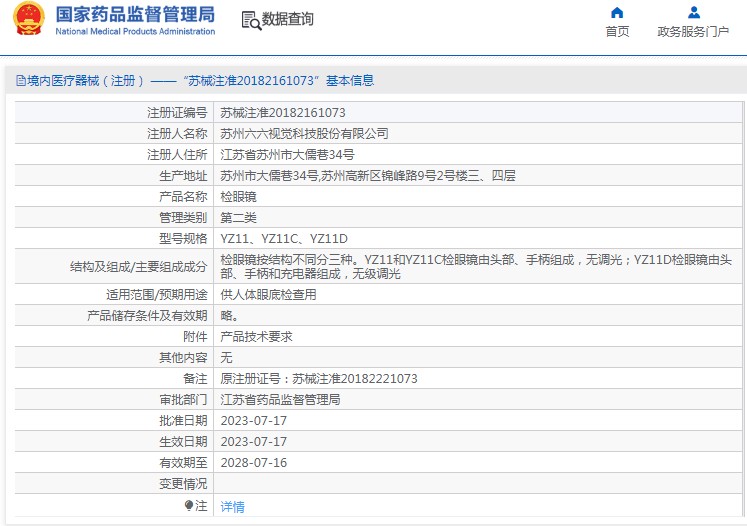Select product name 检眼镜

click(x=238, y=197)
